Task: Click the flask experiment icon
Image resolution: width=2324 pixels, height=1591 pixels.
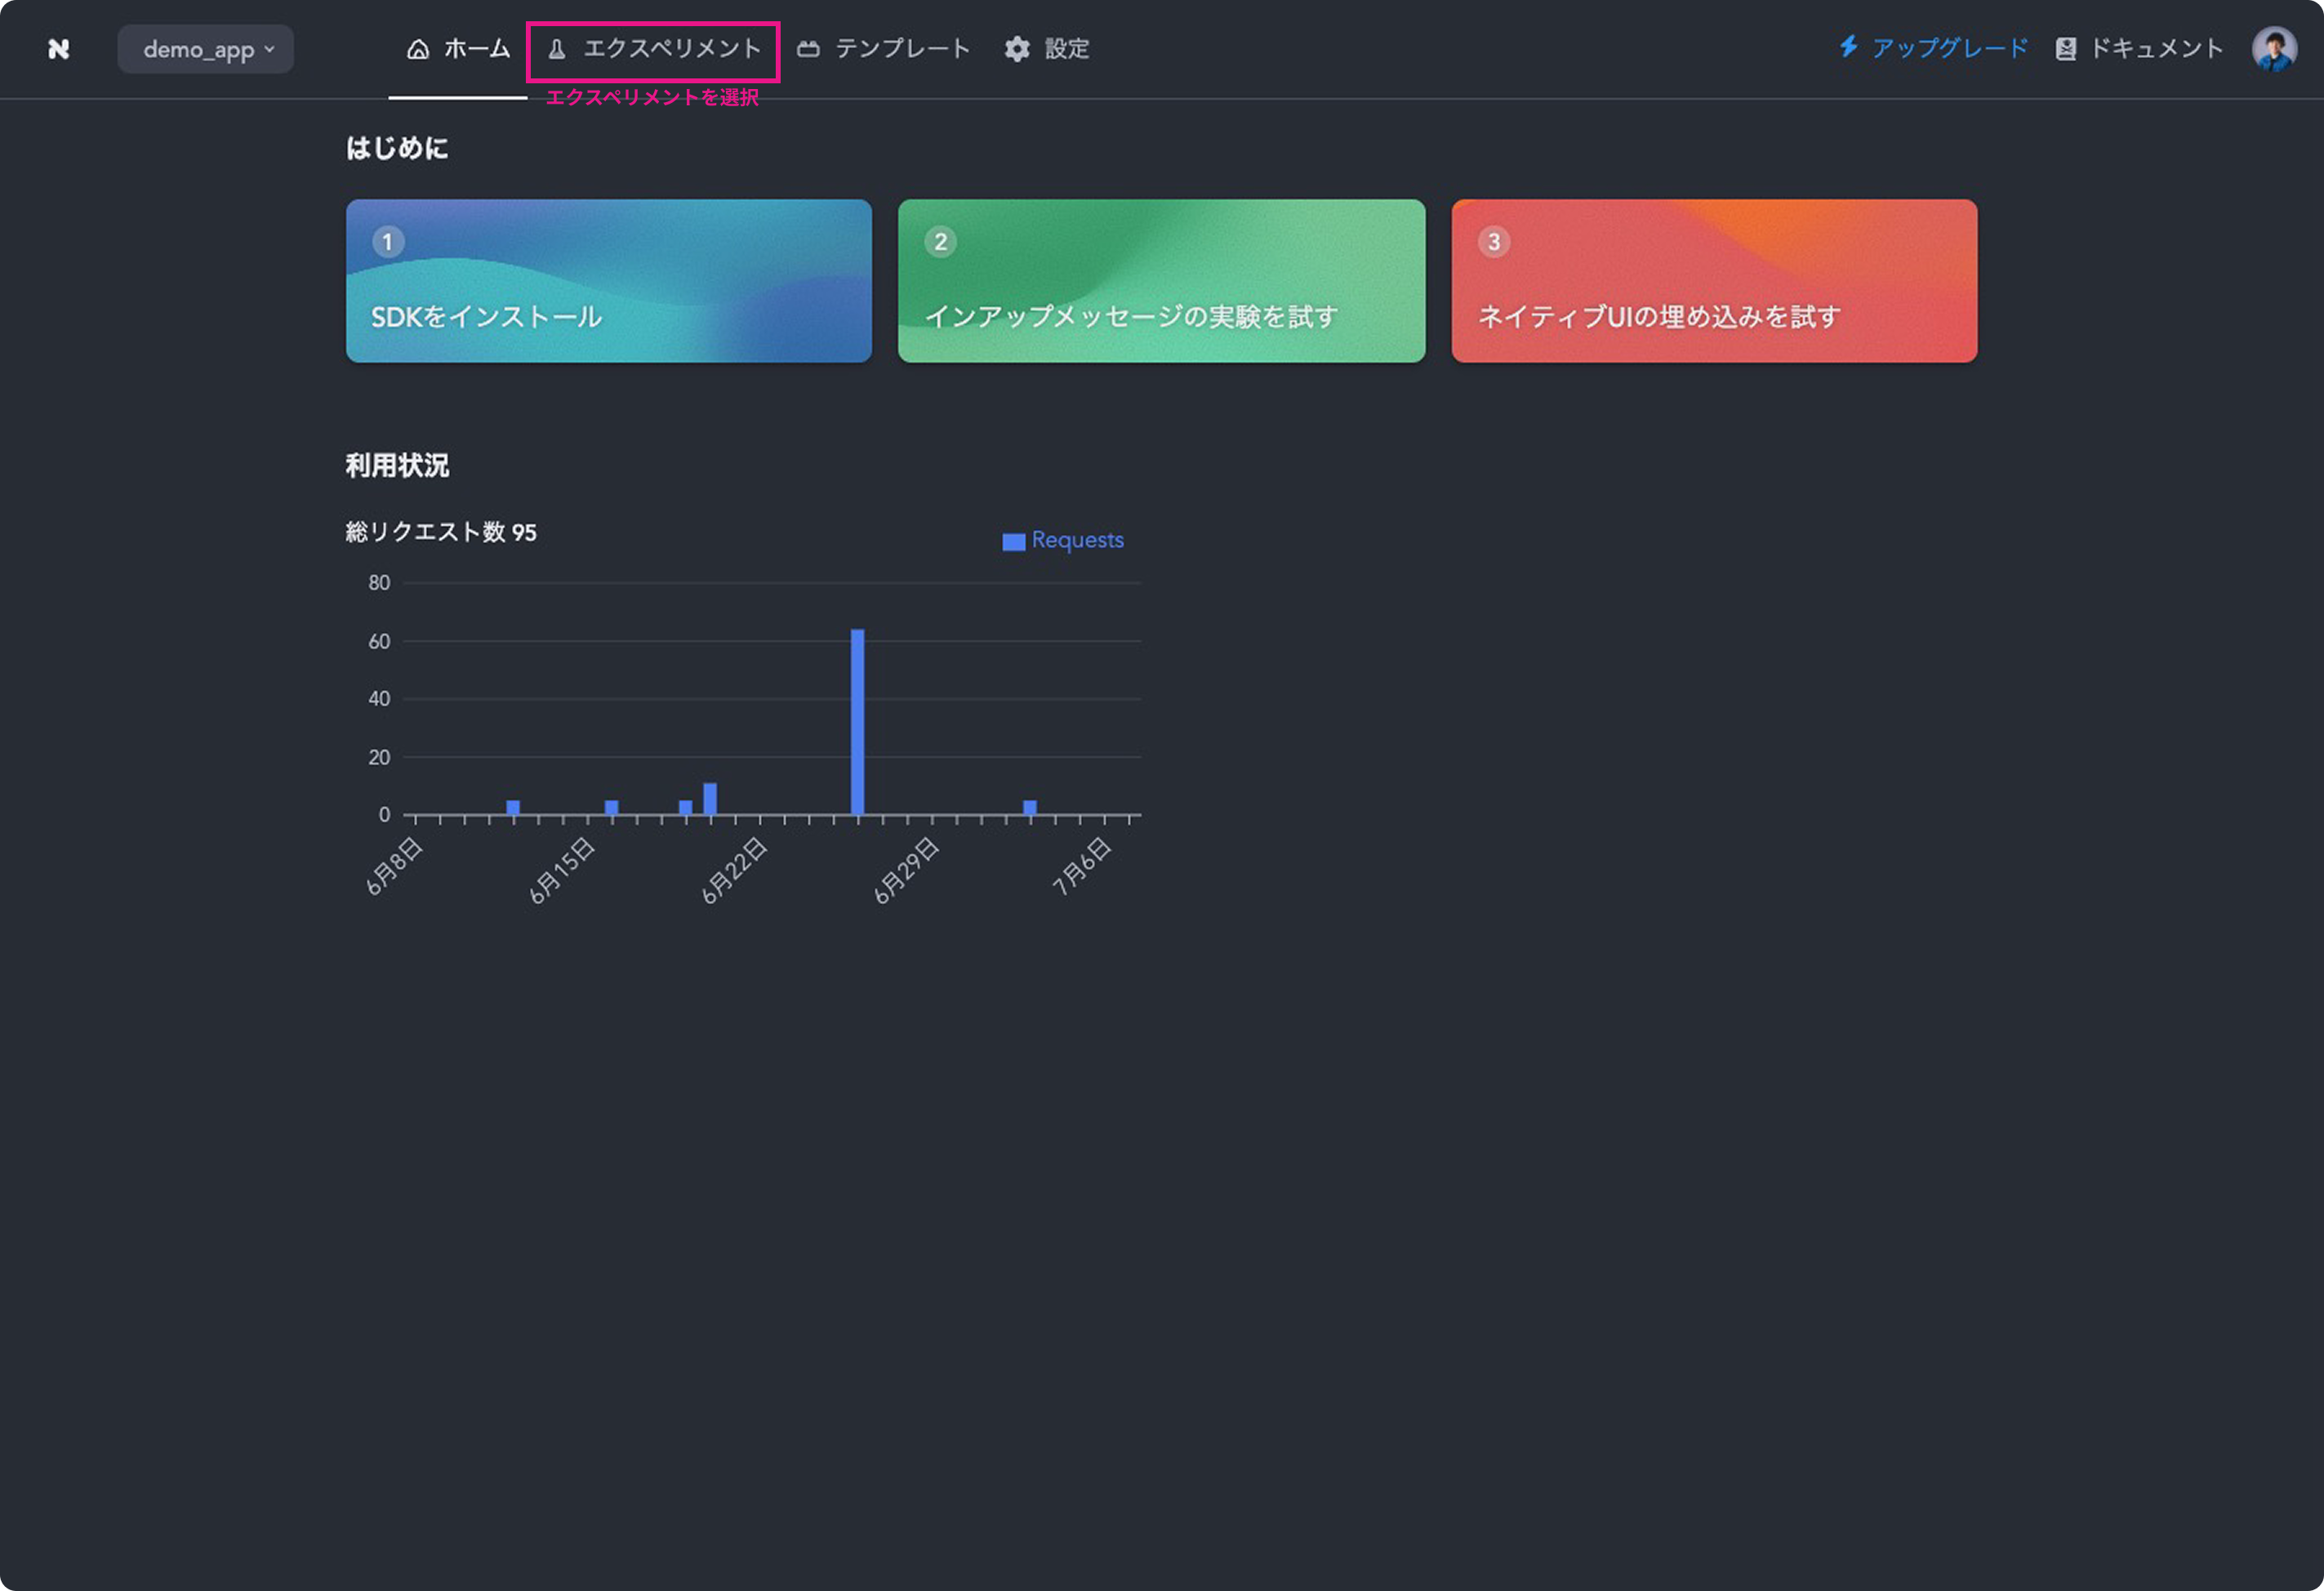Action: click(557, 49)
